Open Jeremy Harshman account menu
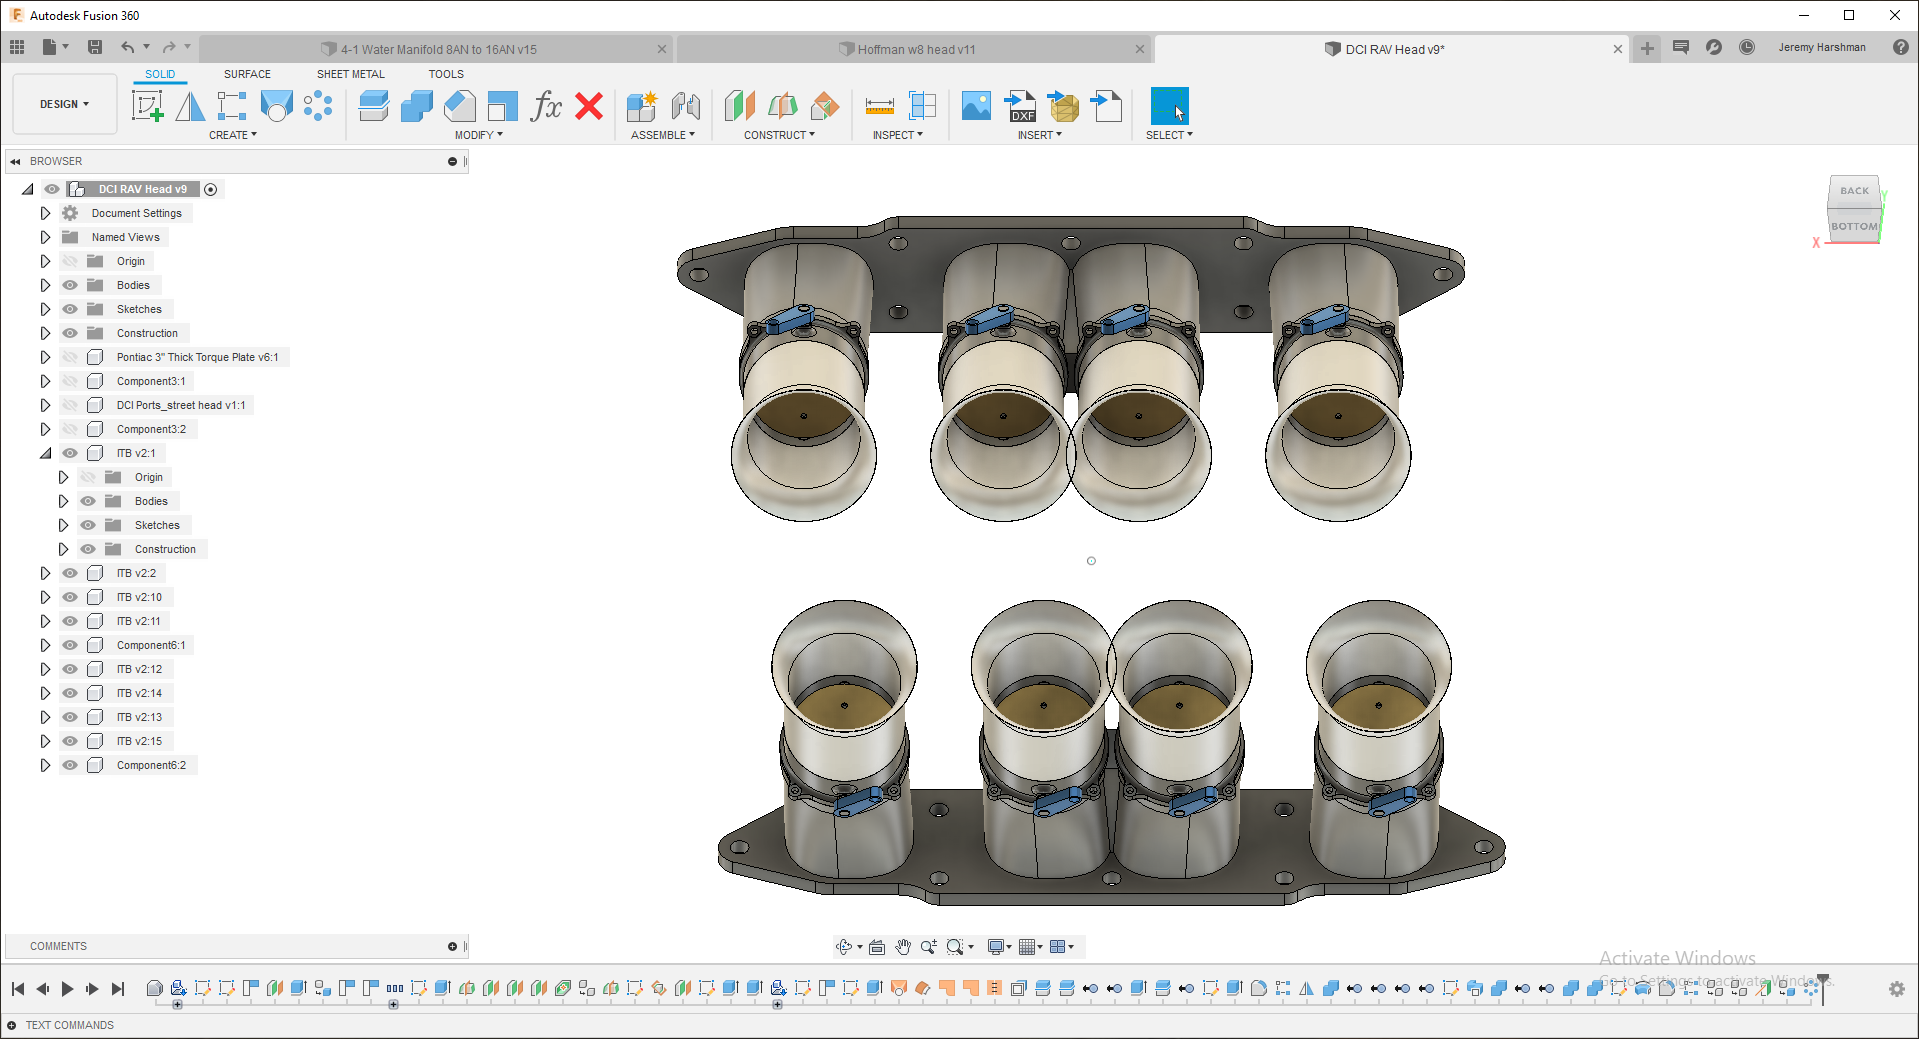 tap(1821, 47)
